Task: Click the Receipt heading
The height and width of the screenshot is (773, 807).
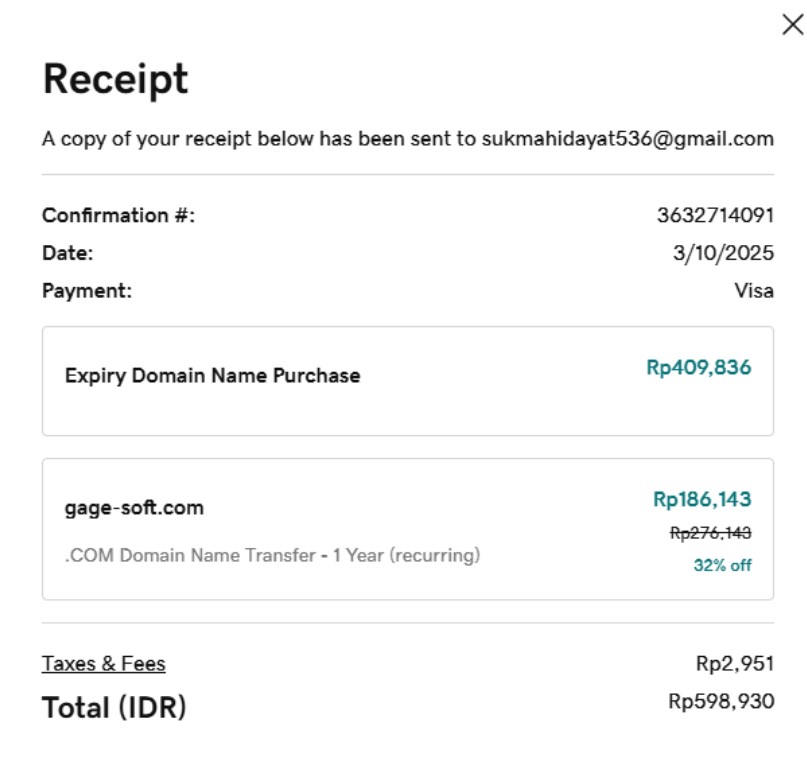Action: point(115,79)
